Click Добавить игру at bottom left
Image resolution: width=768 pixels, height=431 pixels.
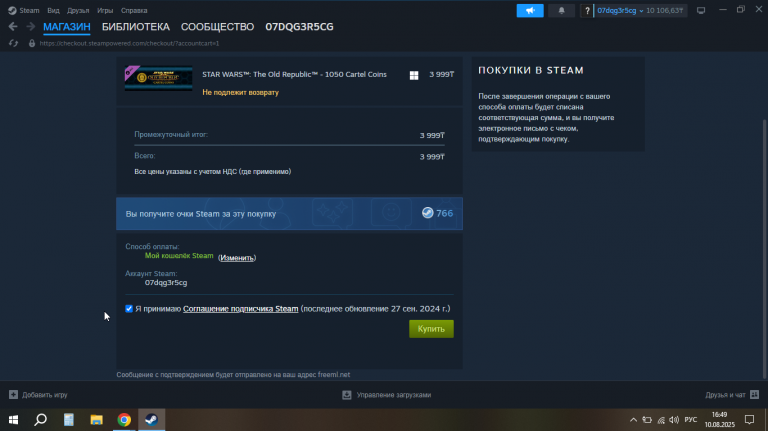point(45,395)
